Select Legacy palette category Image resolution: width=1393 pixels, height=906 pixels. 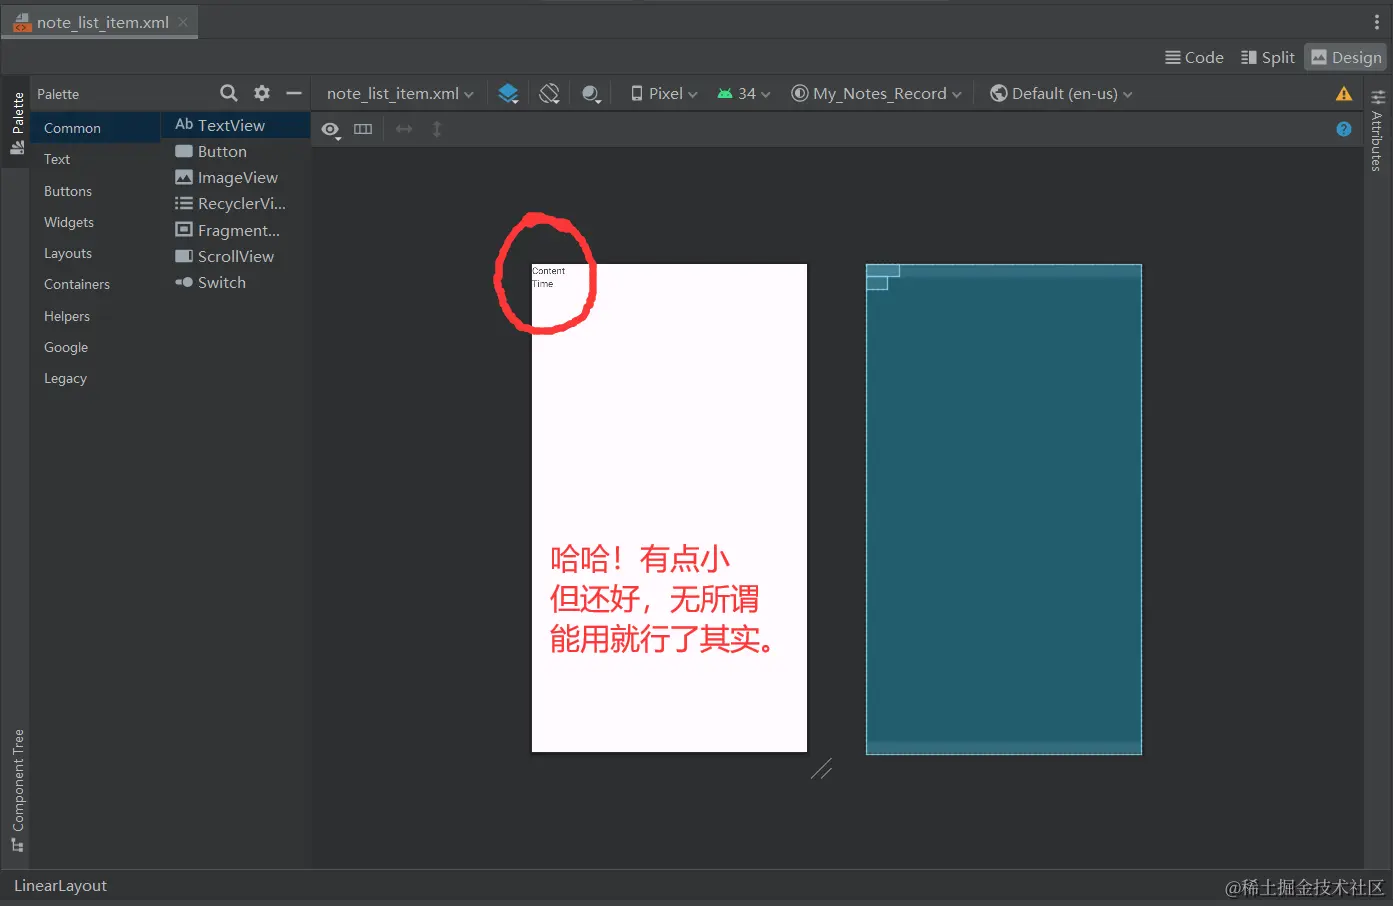[x=95, y=378]
